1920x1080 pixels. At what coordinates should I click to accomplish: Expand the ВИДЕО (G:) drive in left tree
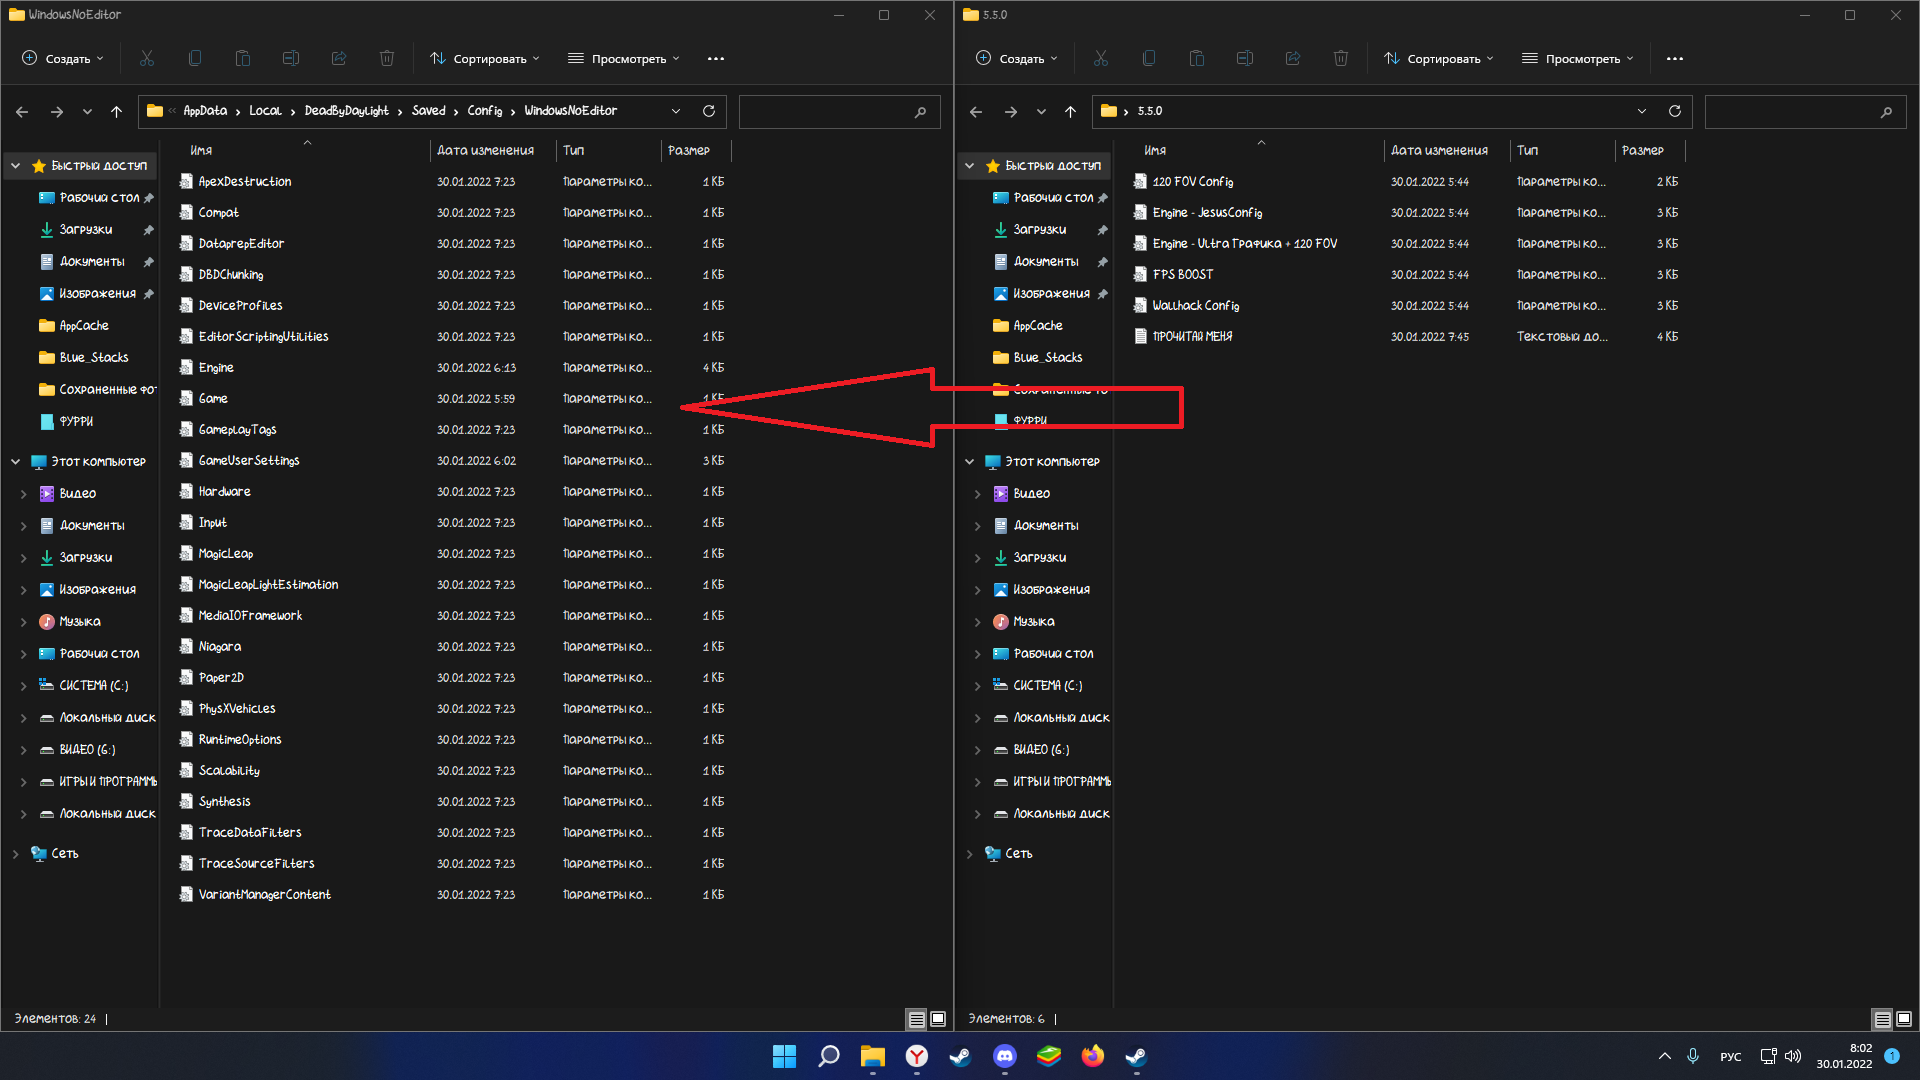23,750
